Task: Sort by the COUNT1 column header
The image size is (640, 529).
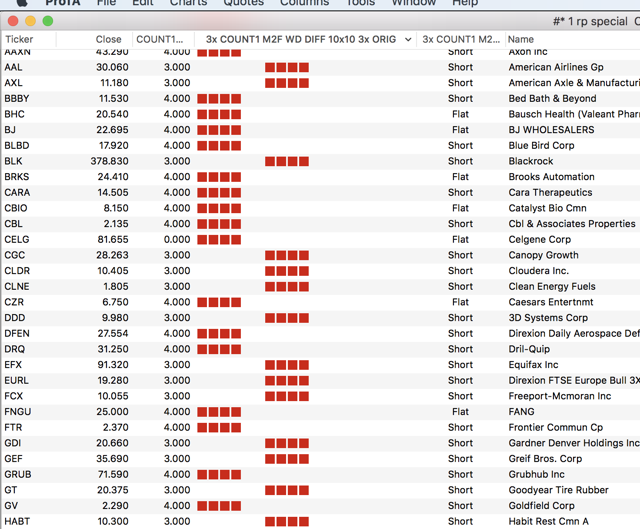Action: [163, 39]
